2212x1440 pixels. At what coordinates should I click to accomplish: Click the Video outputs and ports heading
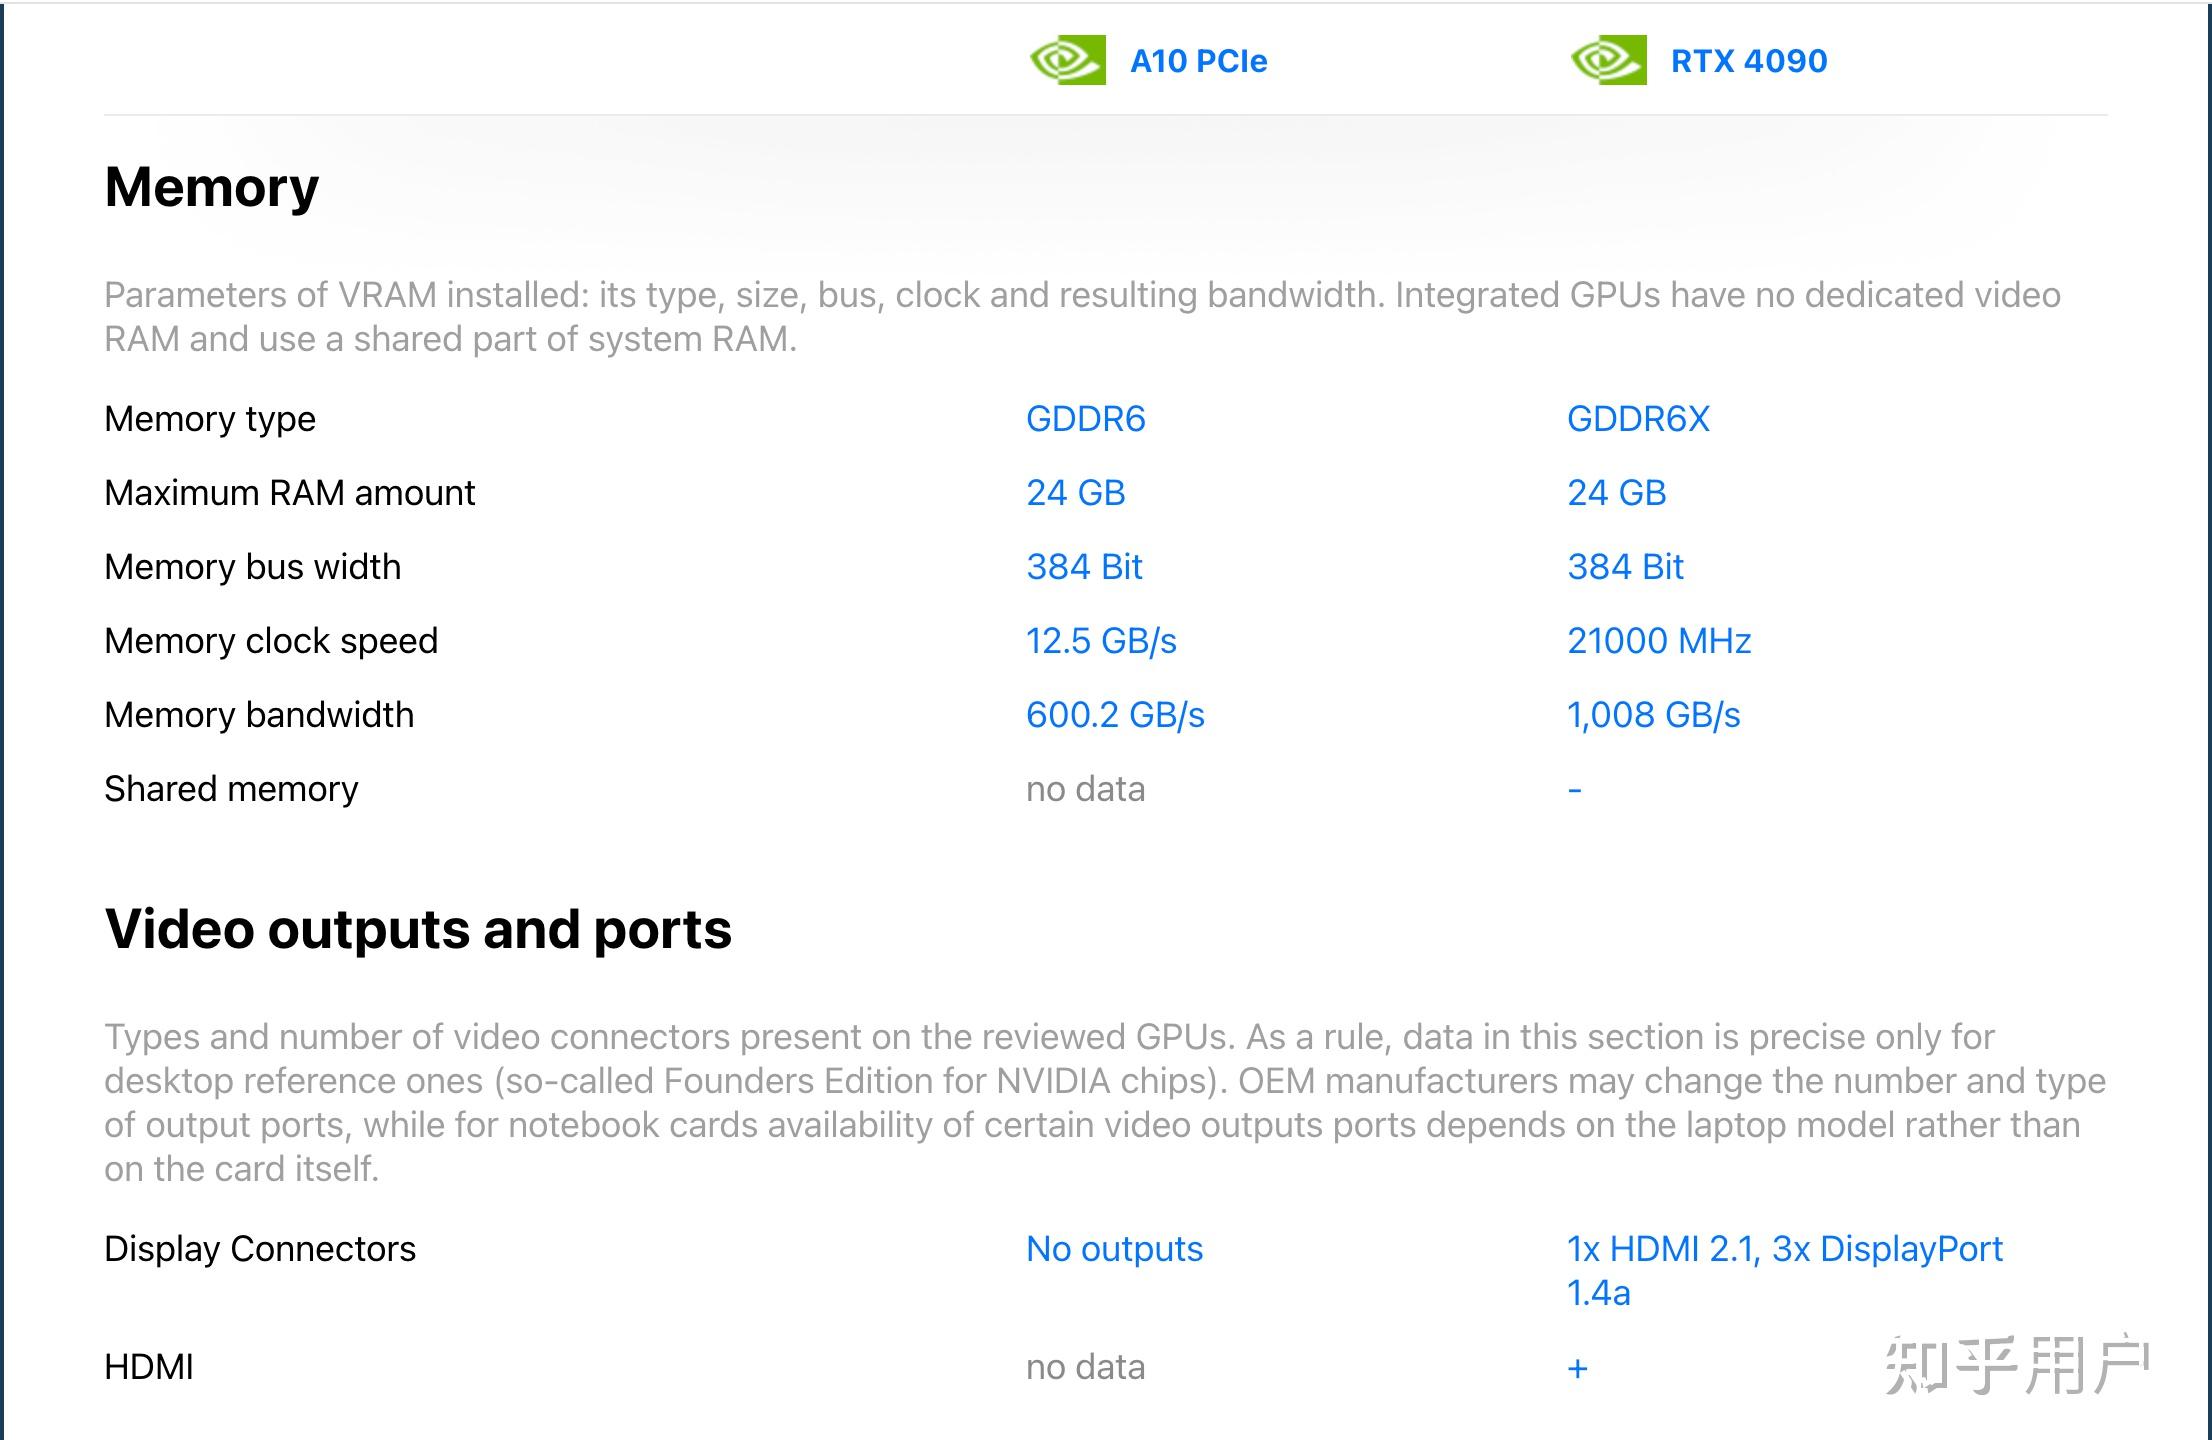point(418,929)
